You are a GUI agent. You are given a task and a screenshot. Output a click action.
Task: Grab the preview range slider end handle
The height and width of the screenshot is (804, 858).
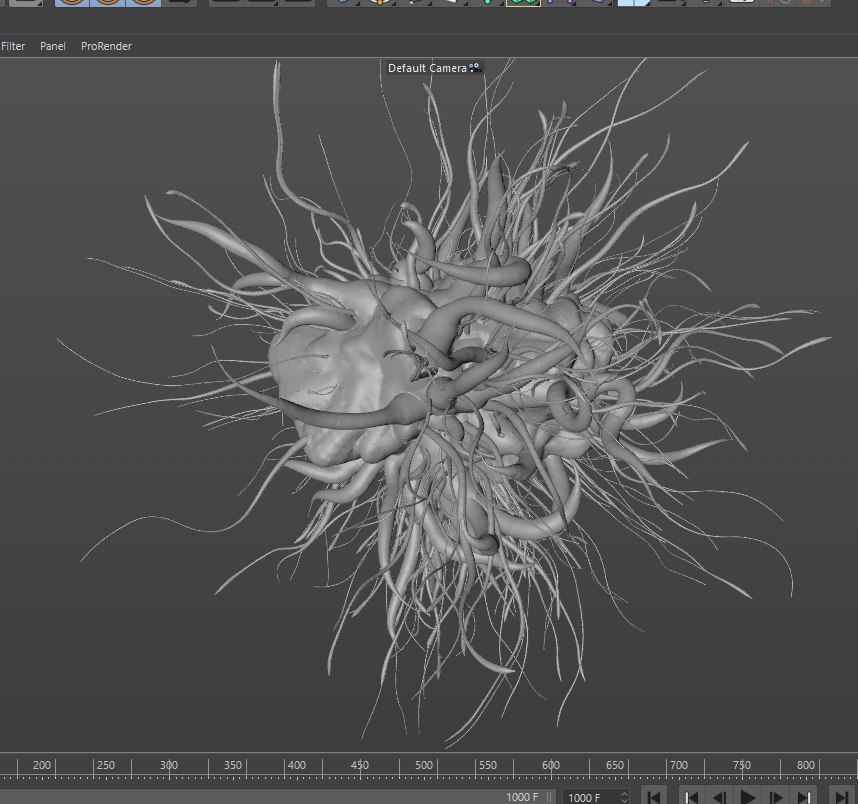tap(549, 797)
